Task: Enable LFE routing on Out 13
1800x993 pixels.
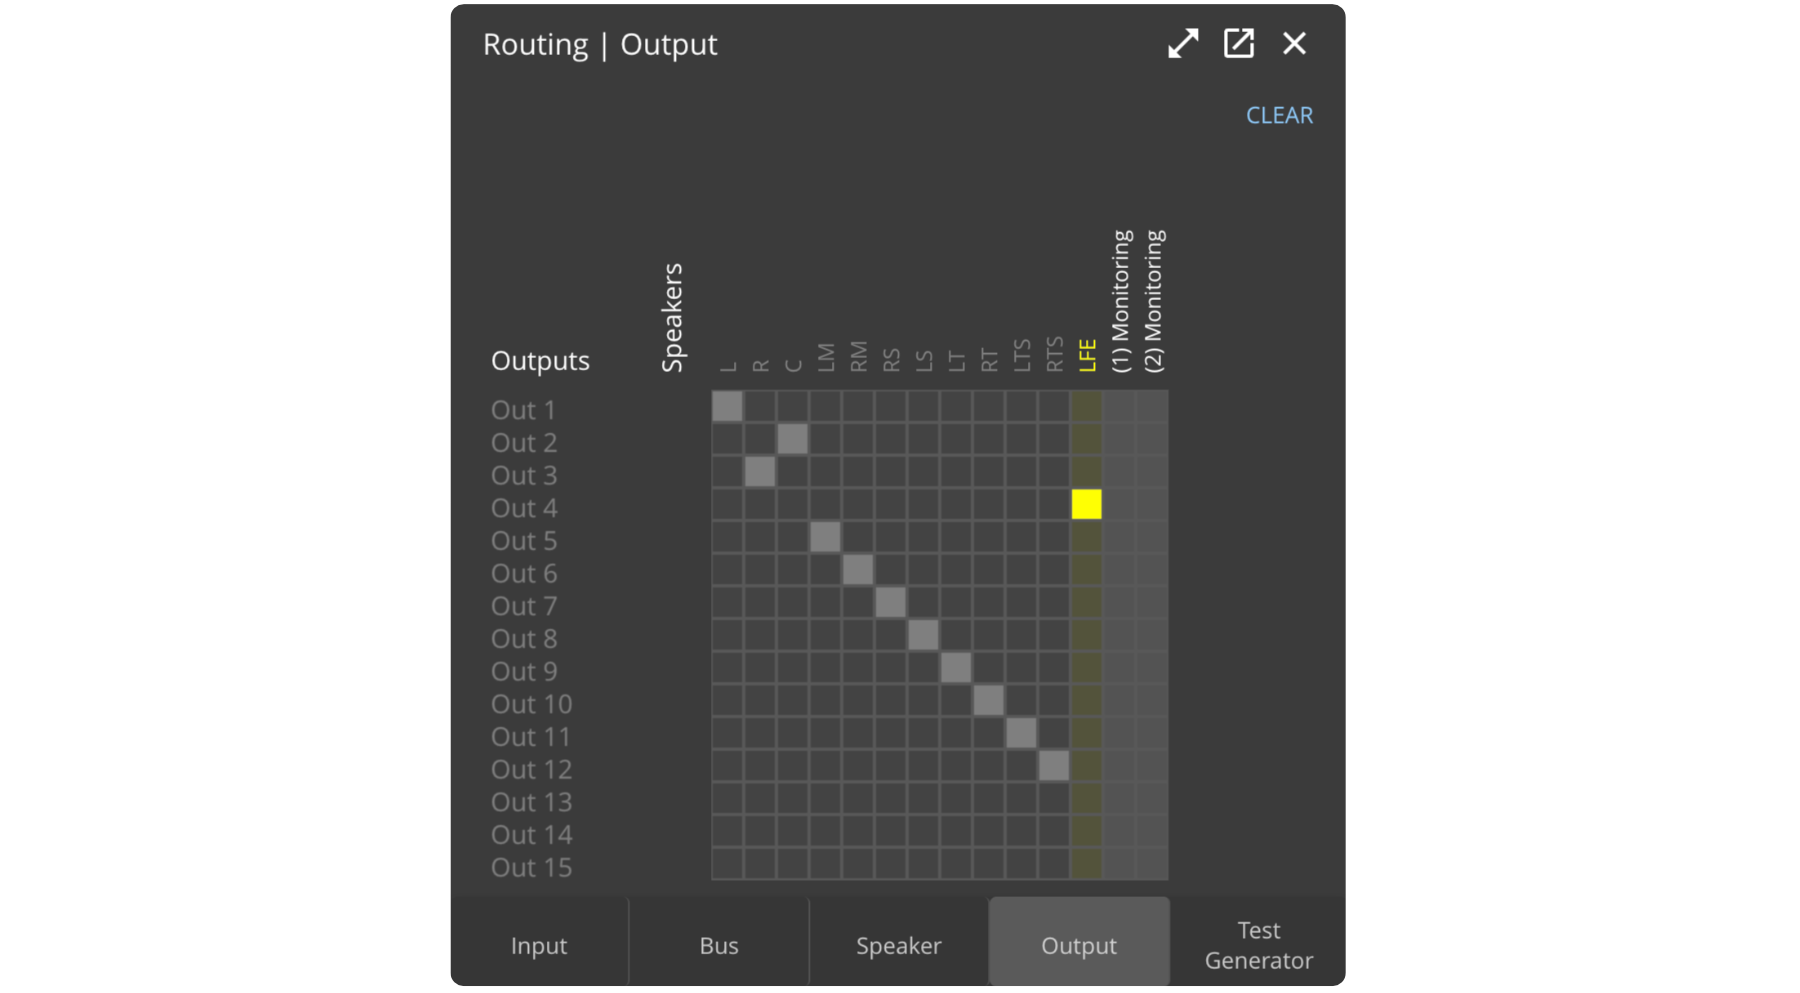Action: pos(1086,799)
